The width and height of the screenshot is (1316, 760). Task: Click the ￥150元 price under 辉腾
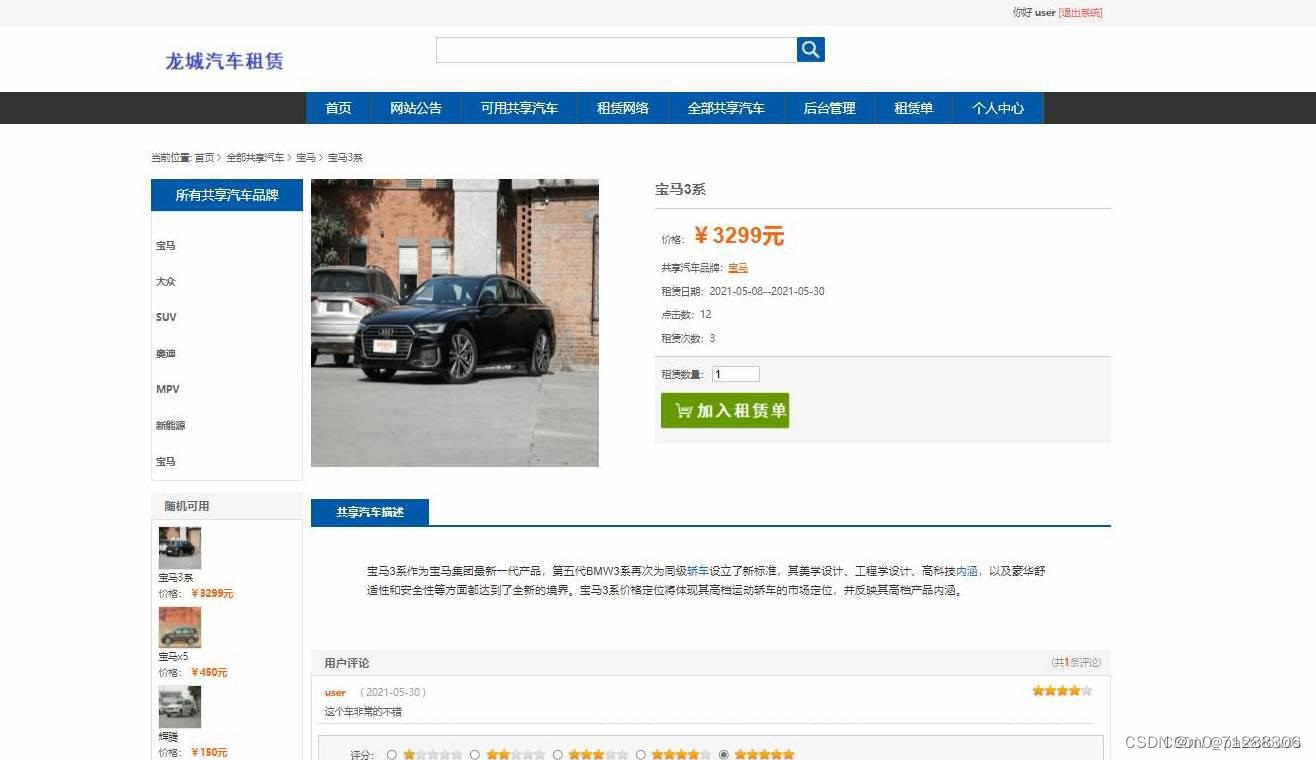[x=209, y=752]
